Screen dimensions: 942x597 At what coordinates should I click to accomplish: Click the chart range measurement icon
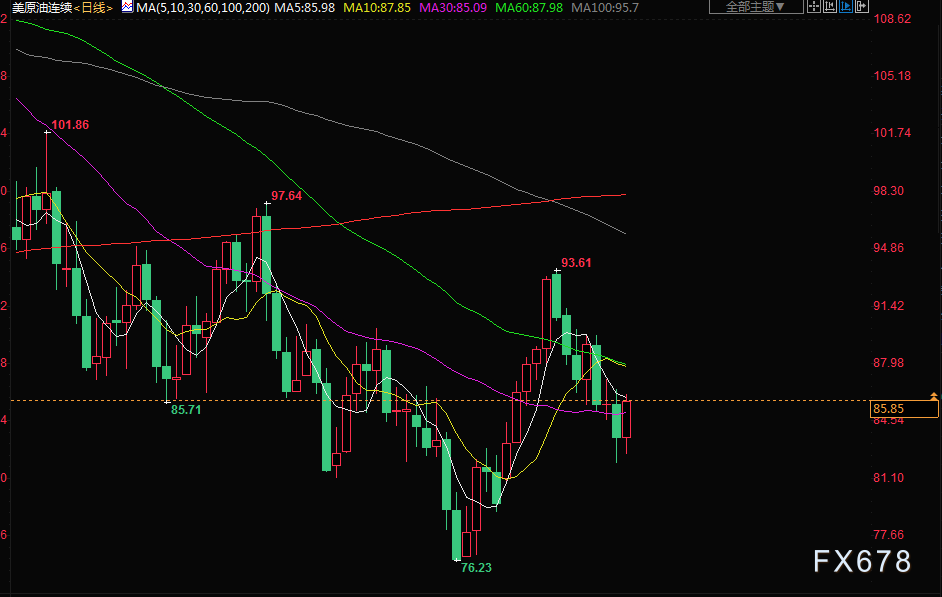tap(830, 6)
